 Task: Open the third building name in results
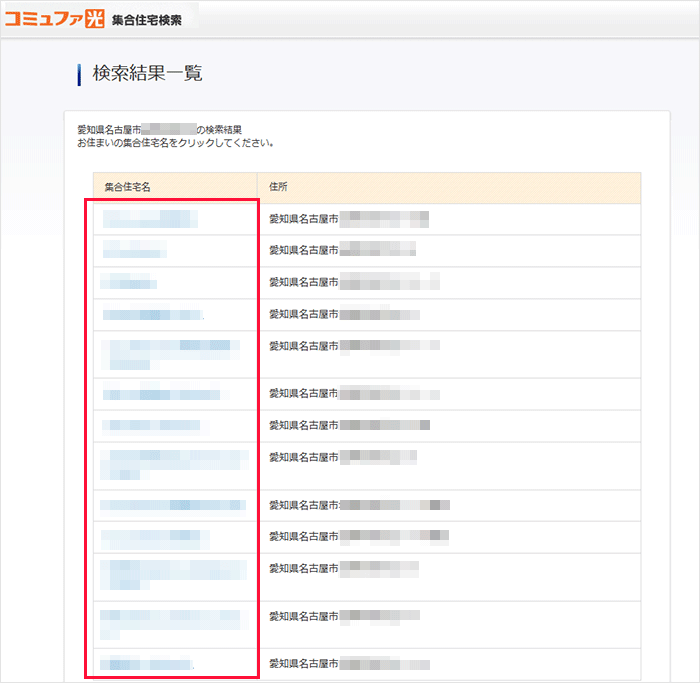click(x=130, y=283)
